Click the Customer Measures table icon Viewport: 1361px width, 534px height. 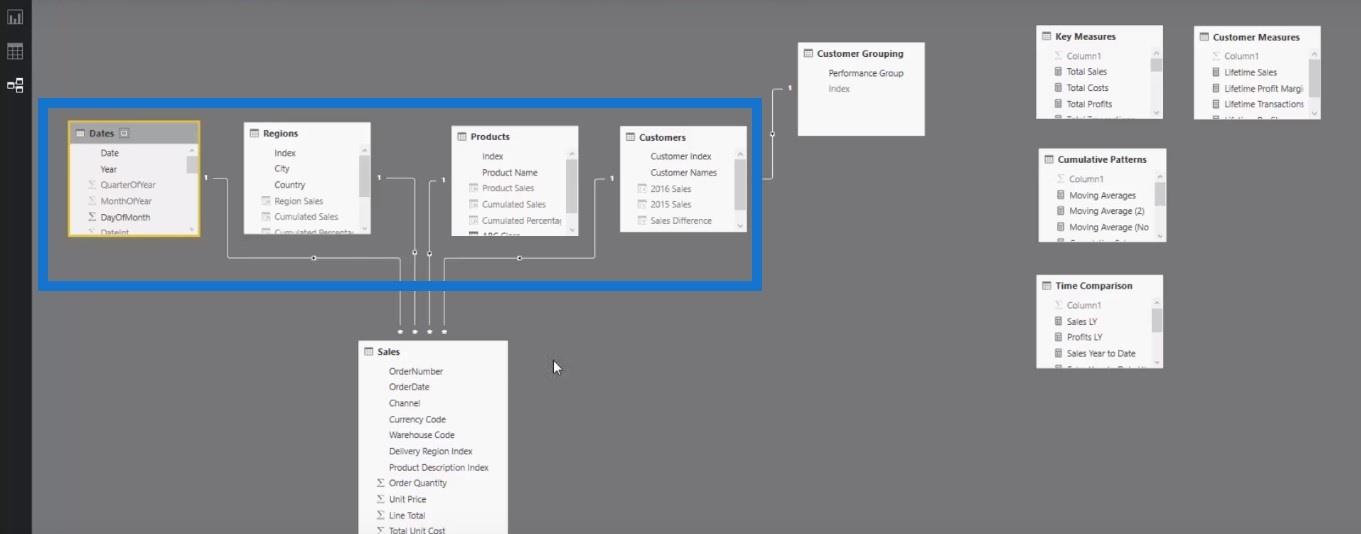(1204, 37)
